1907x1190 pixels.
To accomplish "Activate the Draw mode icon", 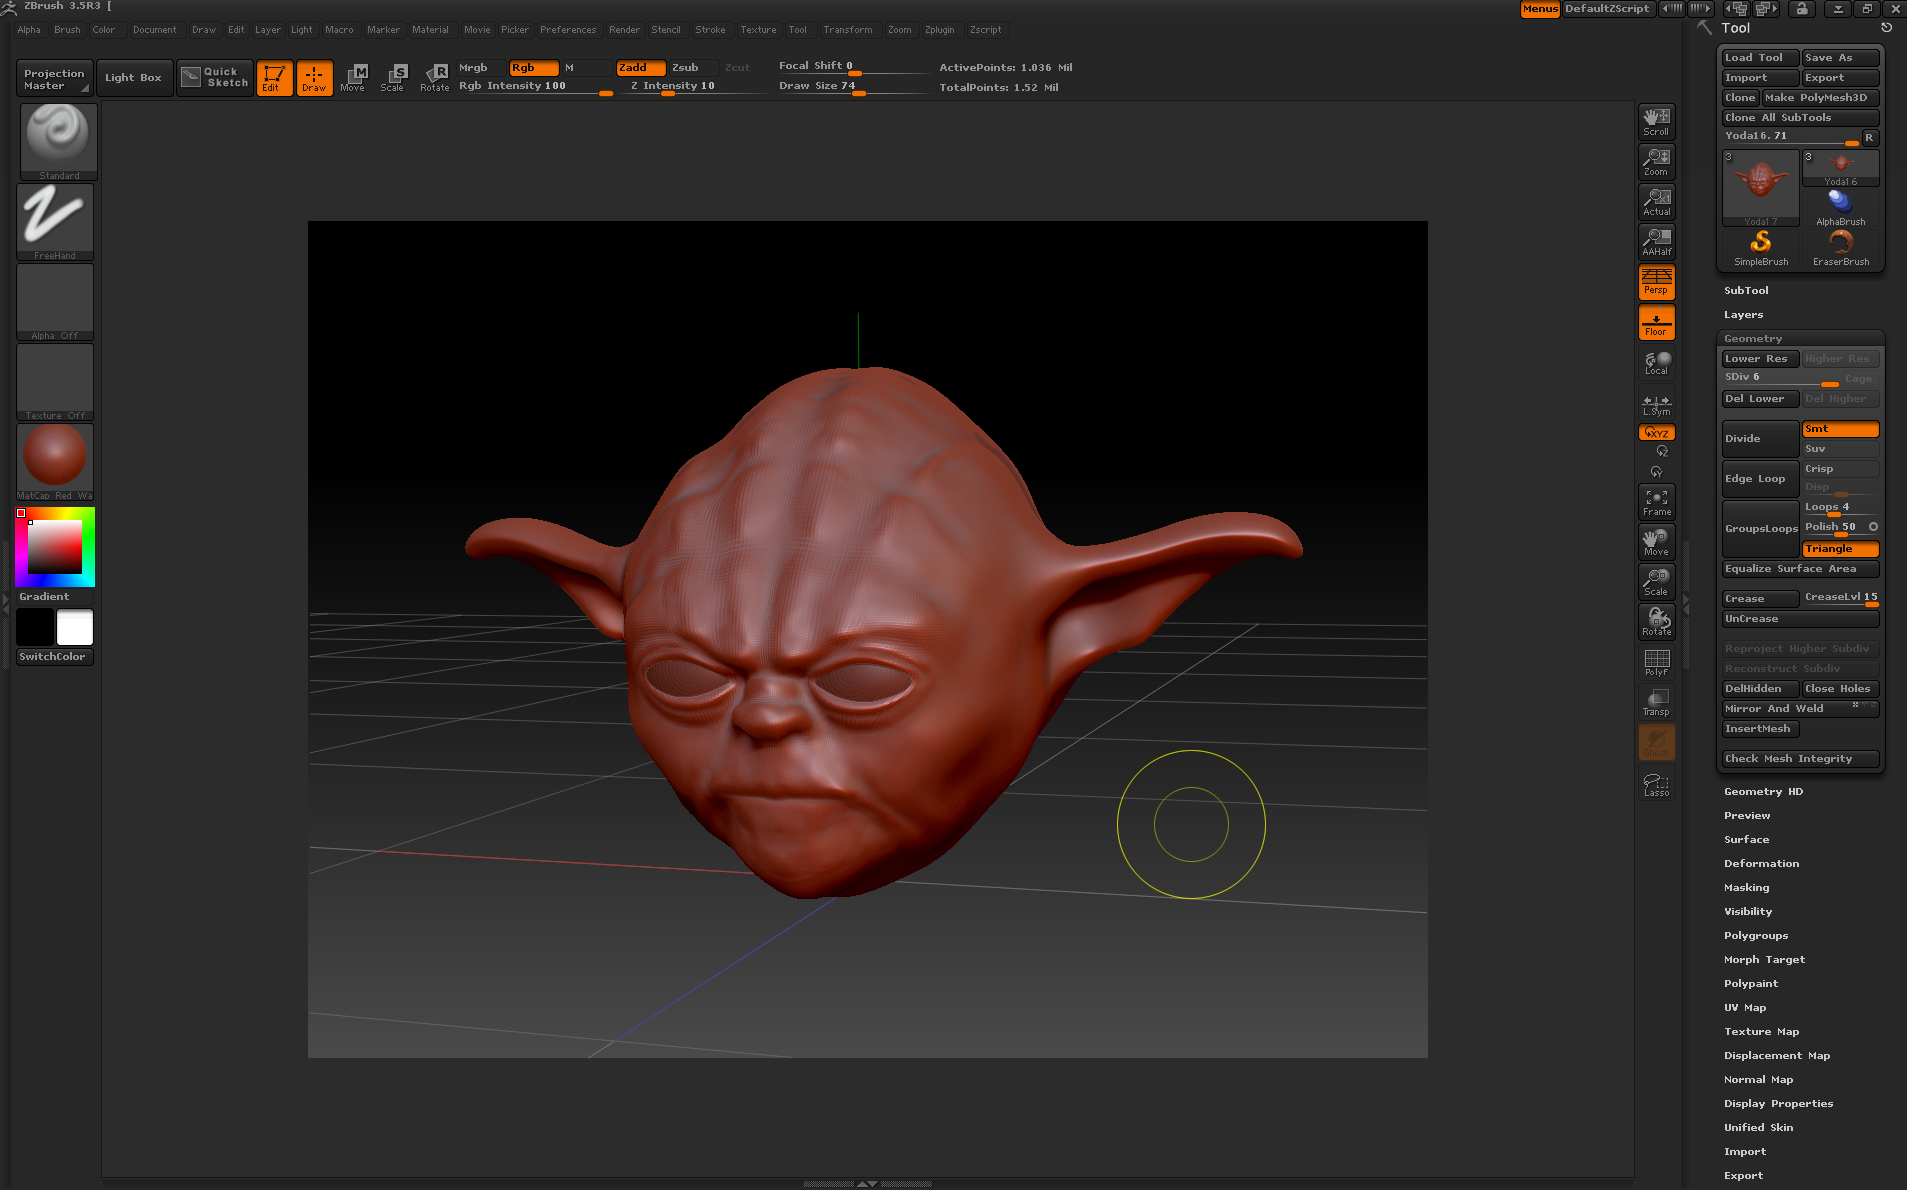I will click(x=314, y=78).
